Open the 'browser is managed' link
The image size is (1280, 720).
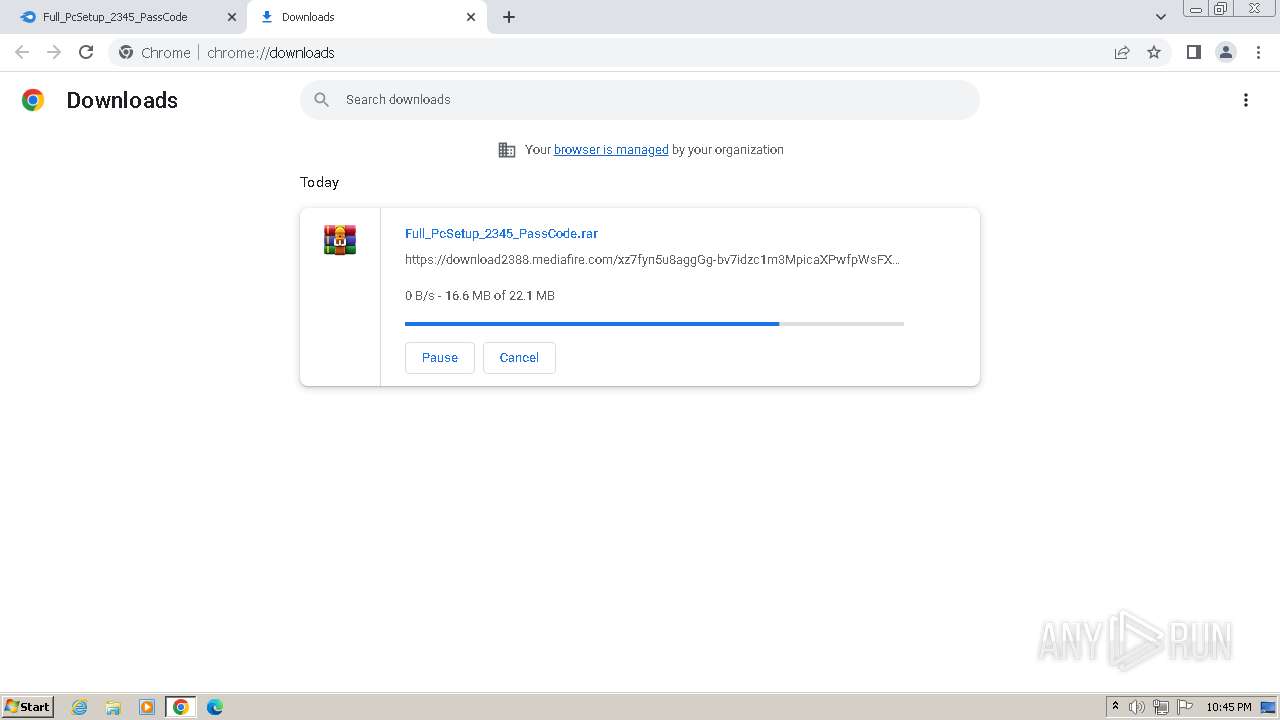(x=611, y=150)
